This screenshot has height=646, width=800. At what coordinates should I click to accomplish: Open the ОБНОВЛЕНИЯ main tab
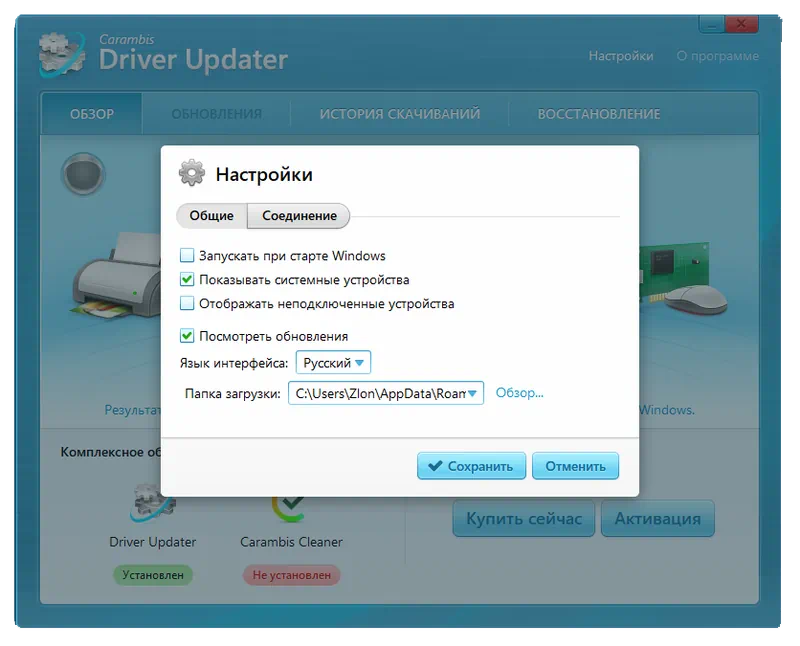click(216, 114)
